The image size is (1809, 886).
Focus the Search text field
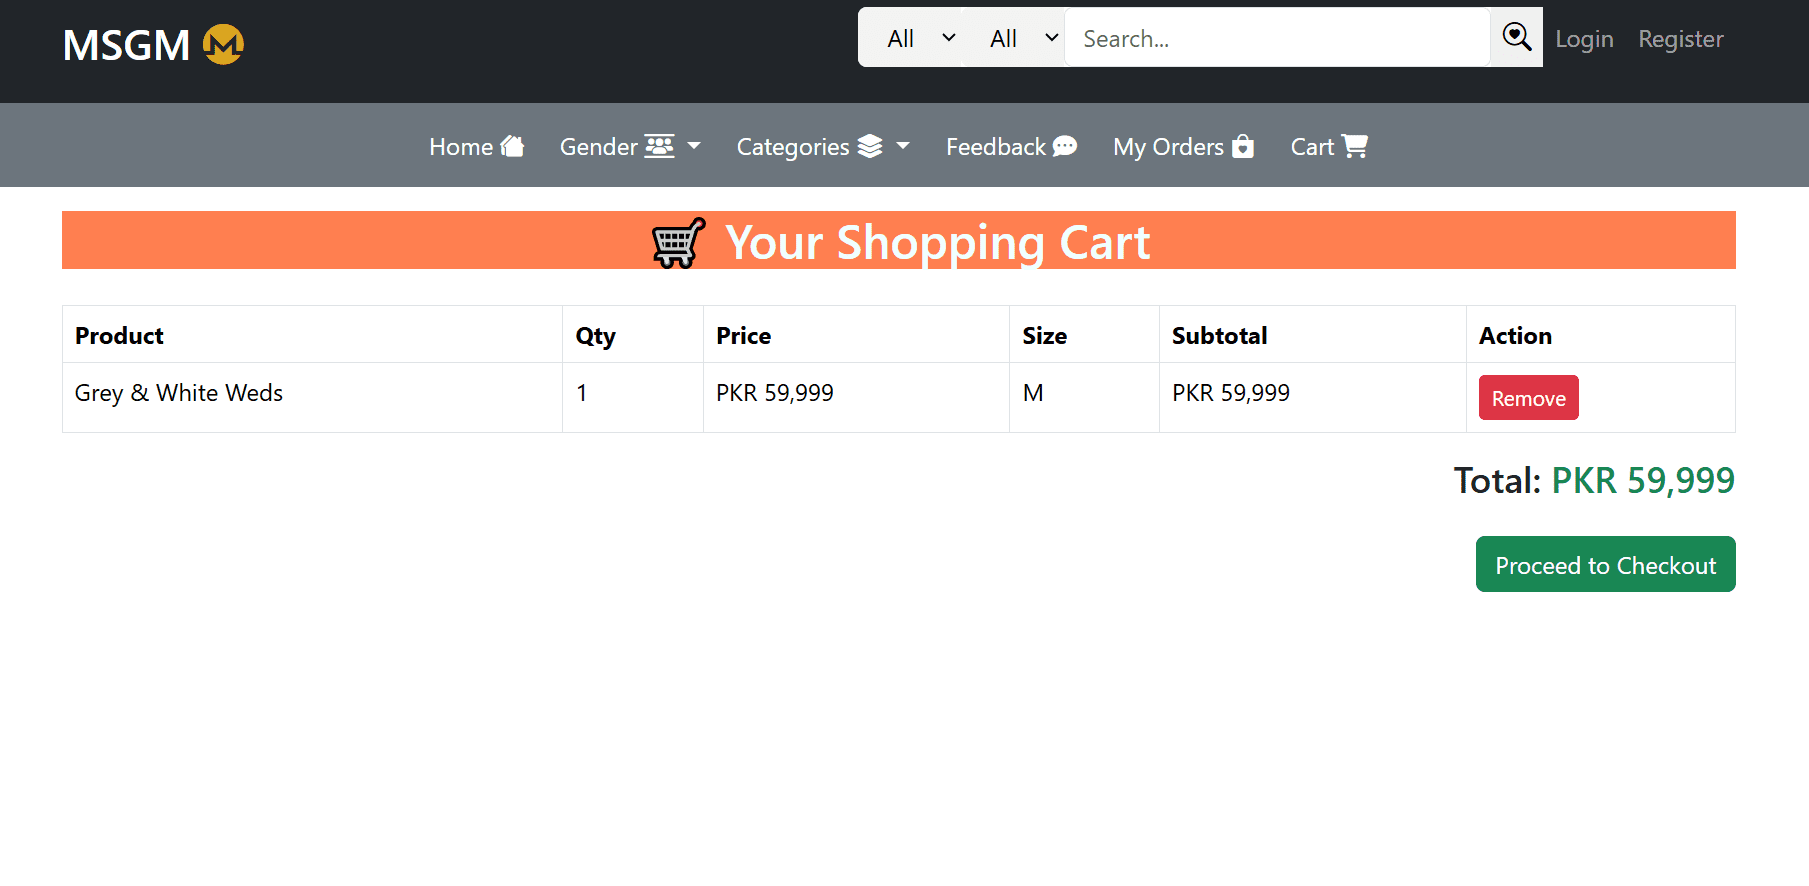1277,38
